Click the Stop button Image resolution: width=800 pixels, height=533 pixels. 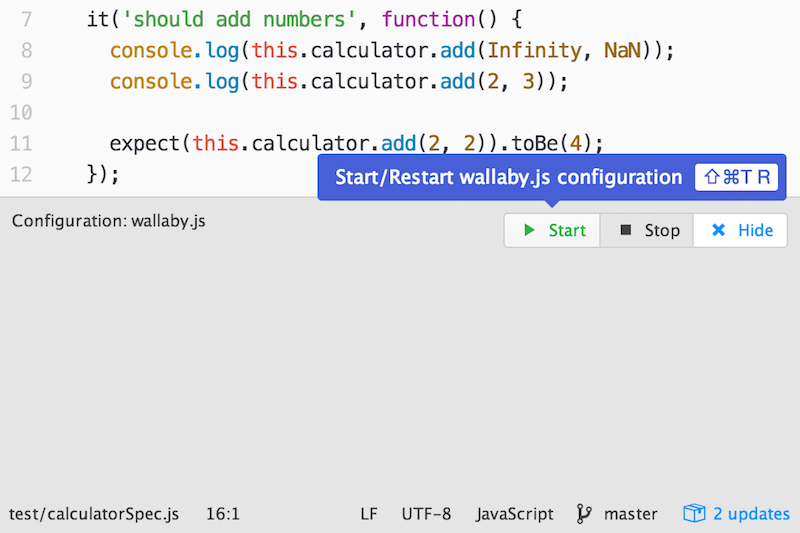tap(647, 231)
